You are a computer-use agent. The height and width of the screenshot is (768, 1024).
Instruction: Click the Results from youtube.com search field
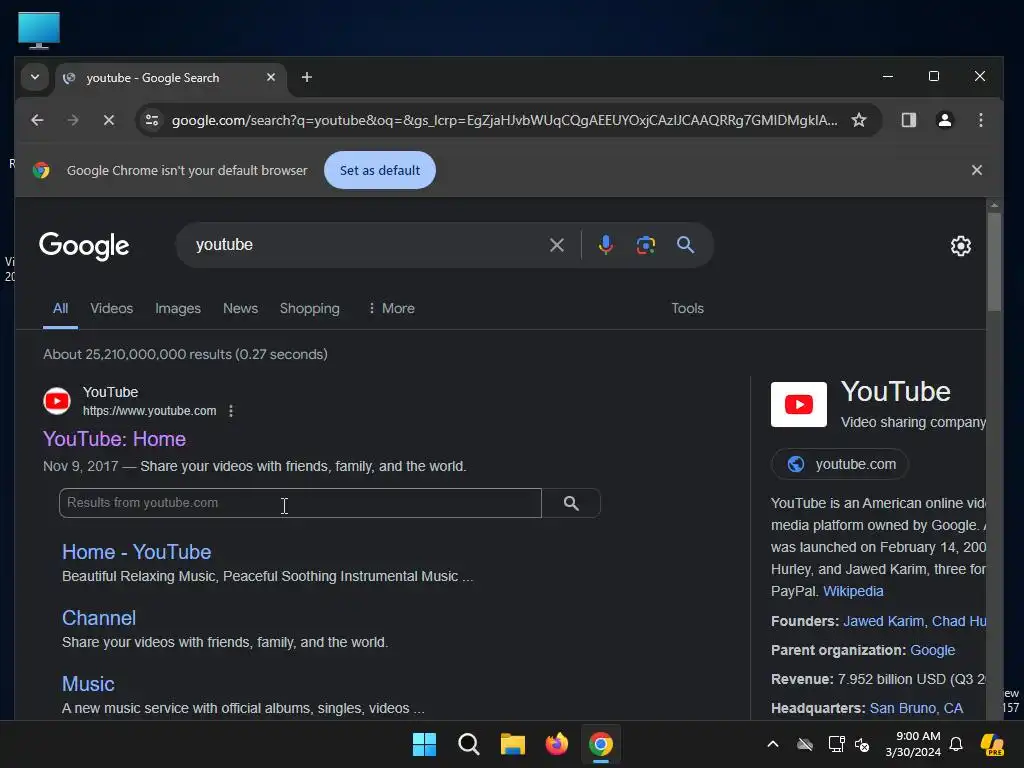tap(300, 503)
